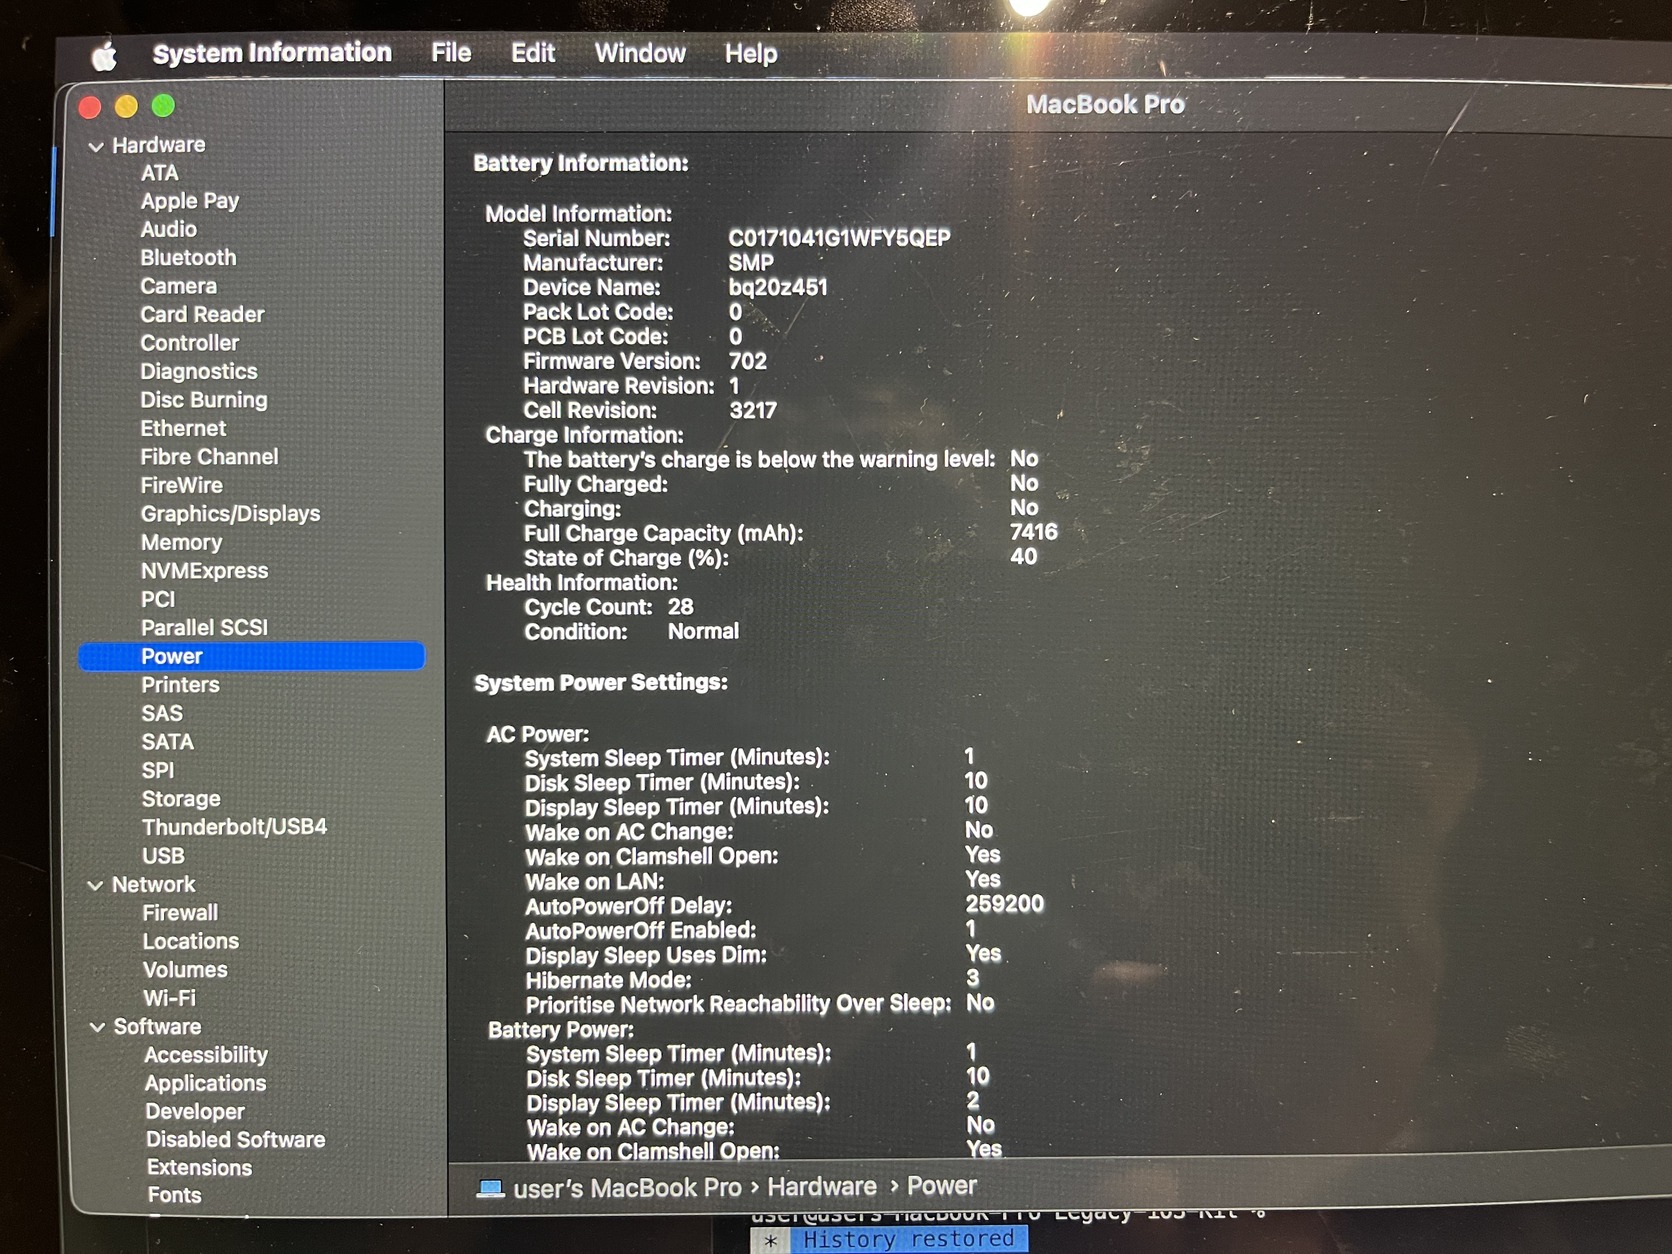Select PCI in the sidebar
Viewport: 1672px width, 1254px height.
tap(158, 599)
